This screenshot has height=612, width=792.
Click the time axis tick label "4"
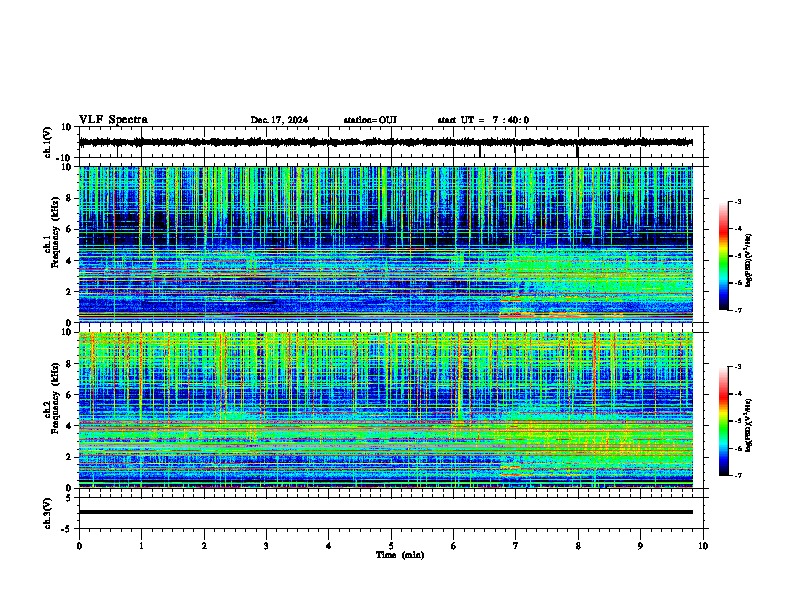[329, 546]
